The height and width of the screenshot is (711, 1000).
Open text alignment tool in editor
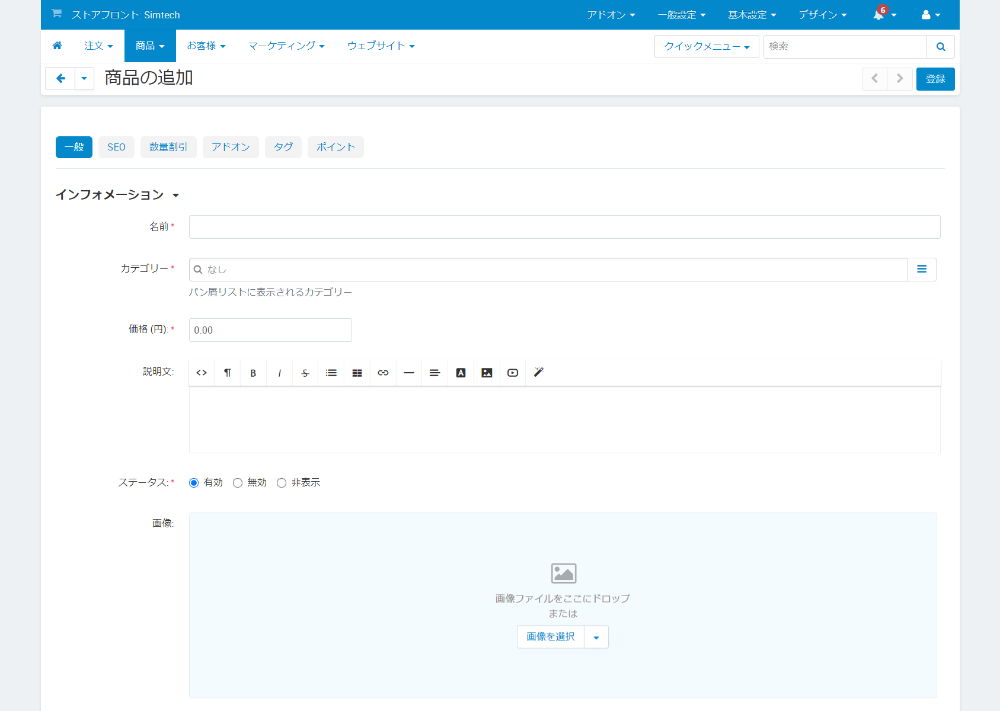pos(434,373)
